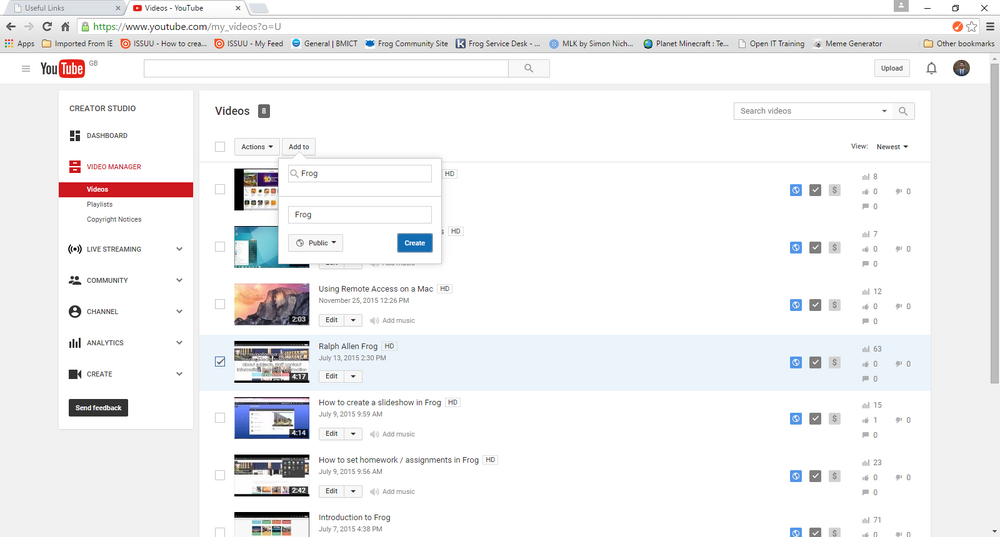Open the Frog Community Site bookmark
This screenshot has width=1000, height=537.
(x=406, y=43)
